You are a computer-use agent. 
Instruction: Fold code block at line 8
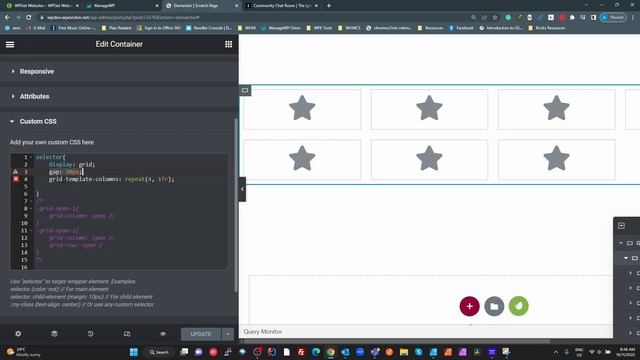pos(31,209)
